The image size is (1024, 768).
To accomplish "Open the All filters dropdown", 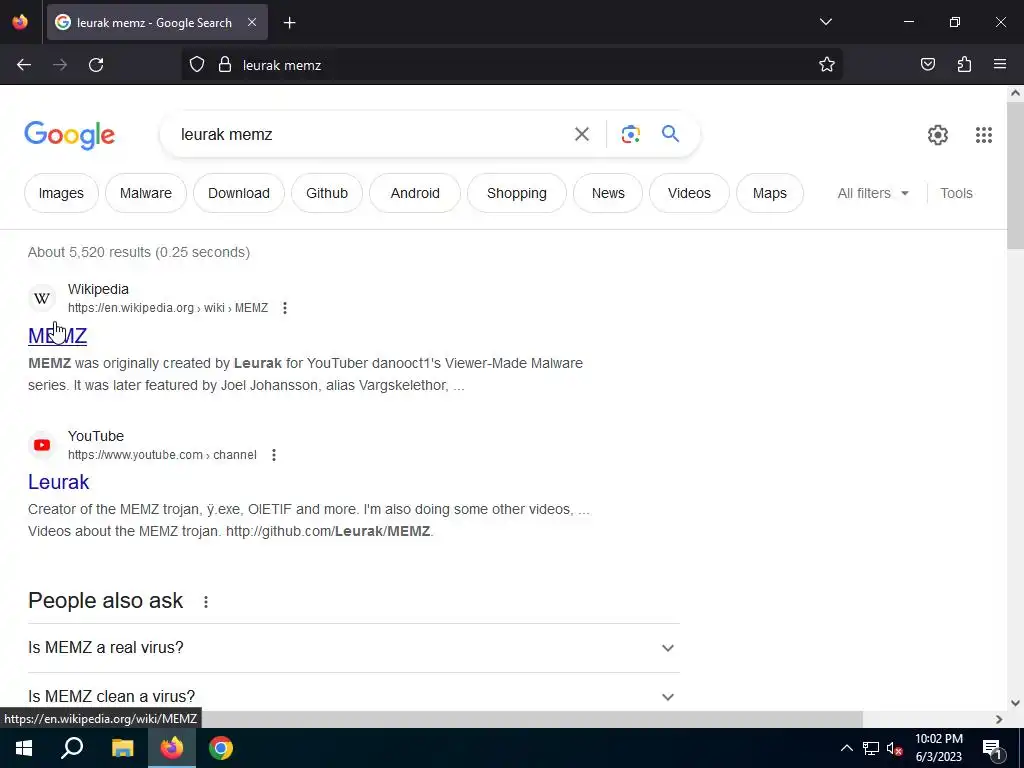I will 873,193.
